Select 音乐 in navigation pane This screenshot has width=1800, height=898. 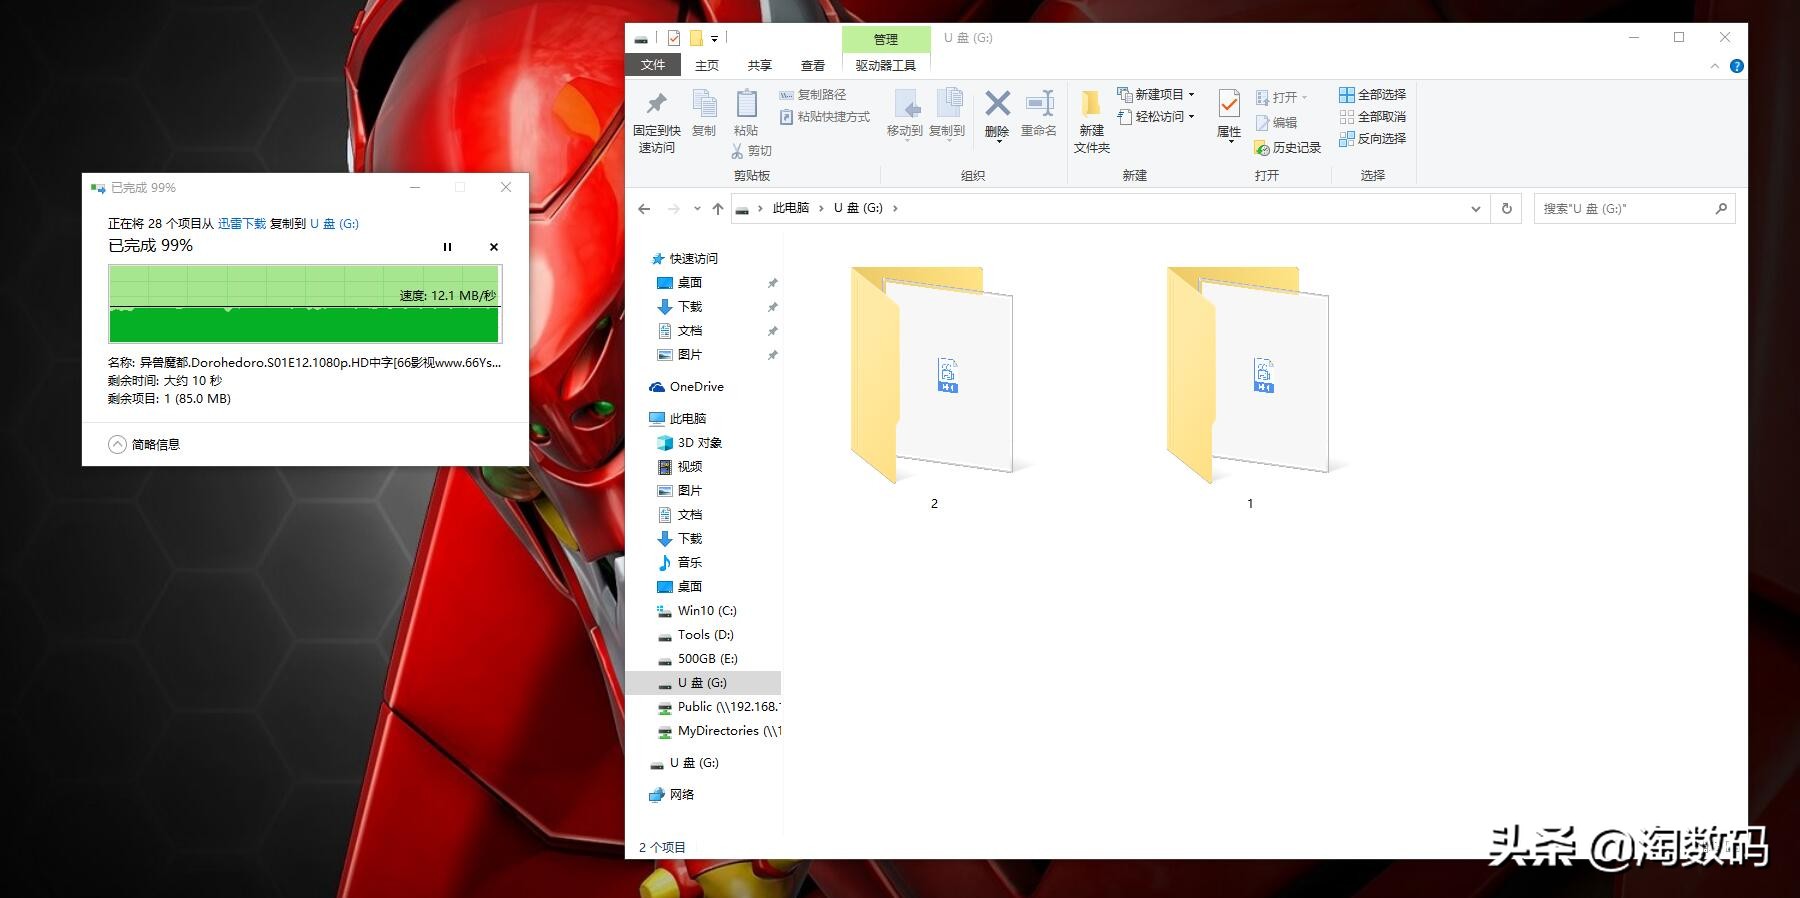[x=680, y=563]
